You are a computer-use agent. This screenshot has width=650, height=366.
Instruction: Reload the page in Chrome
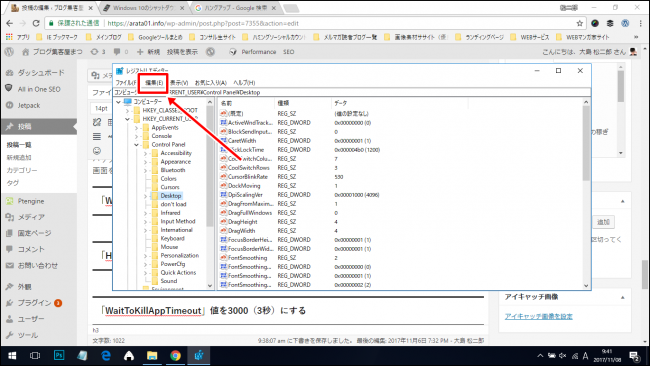click(x=36, y=23)
